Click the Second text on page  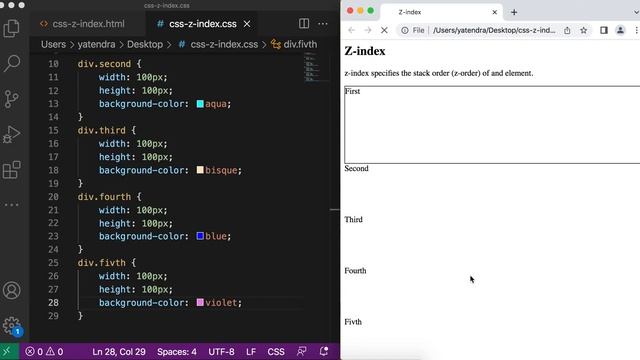click(356, 168)
